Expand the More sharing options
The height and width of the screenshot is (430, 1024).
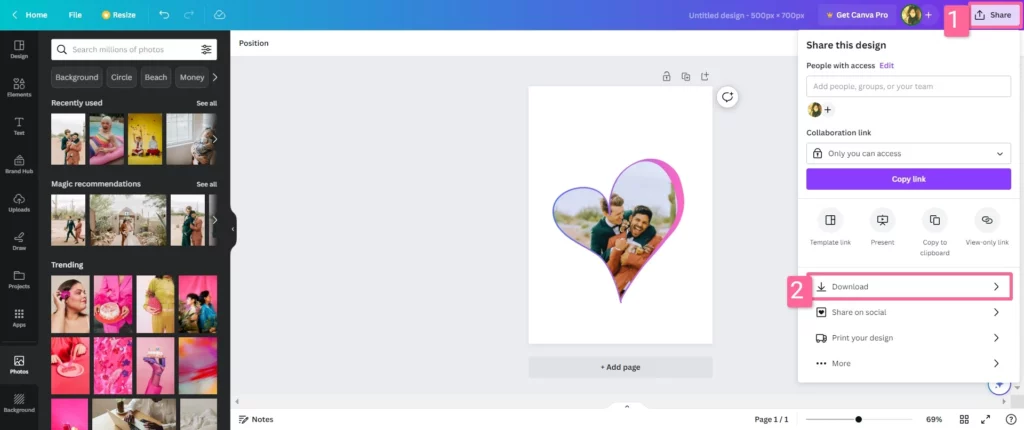[x=908, y=363]
